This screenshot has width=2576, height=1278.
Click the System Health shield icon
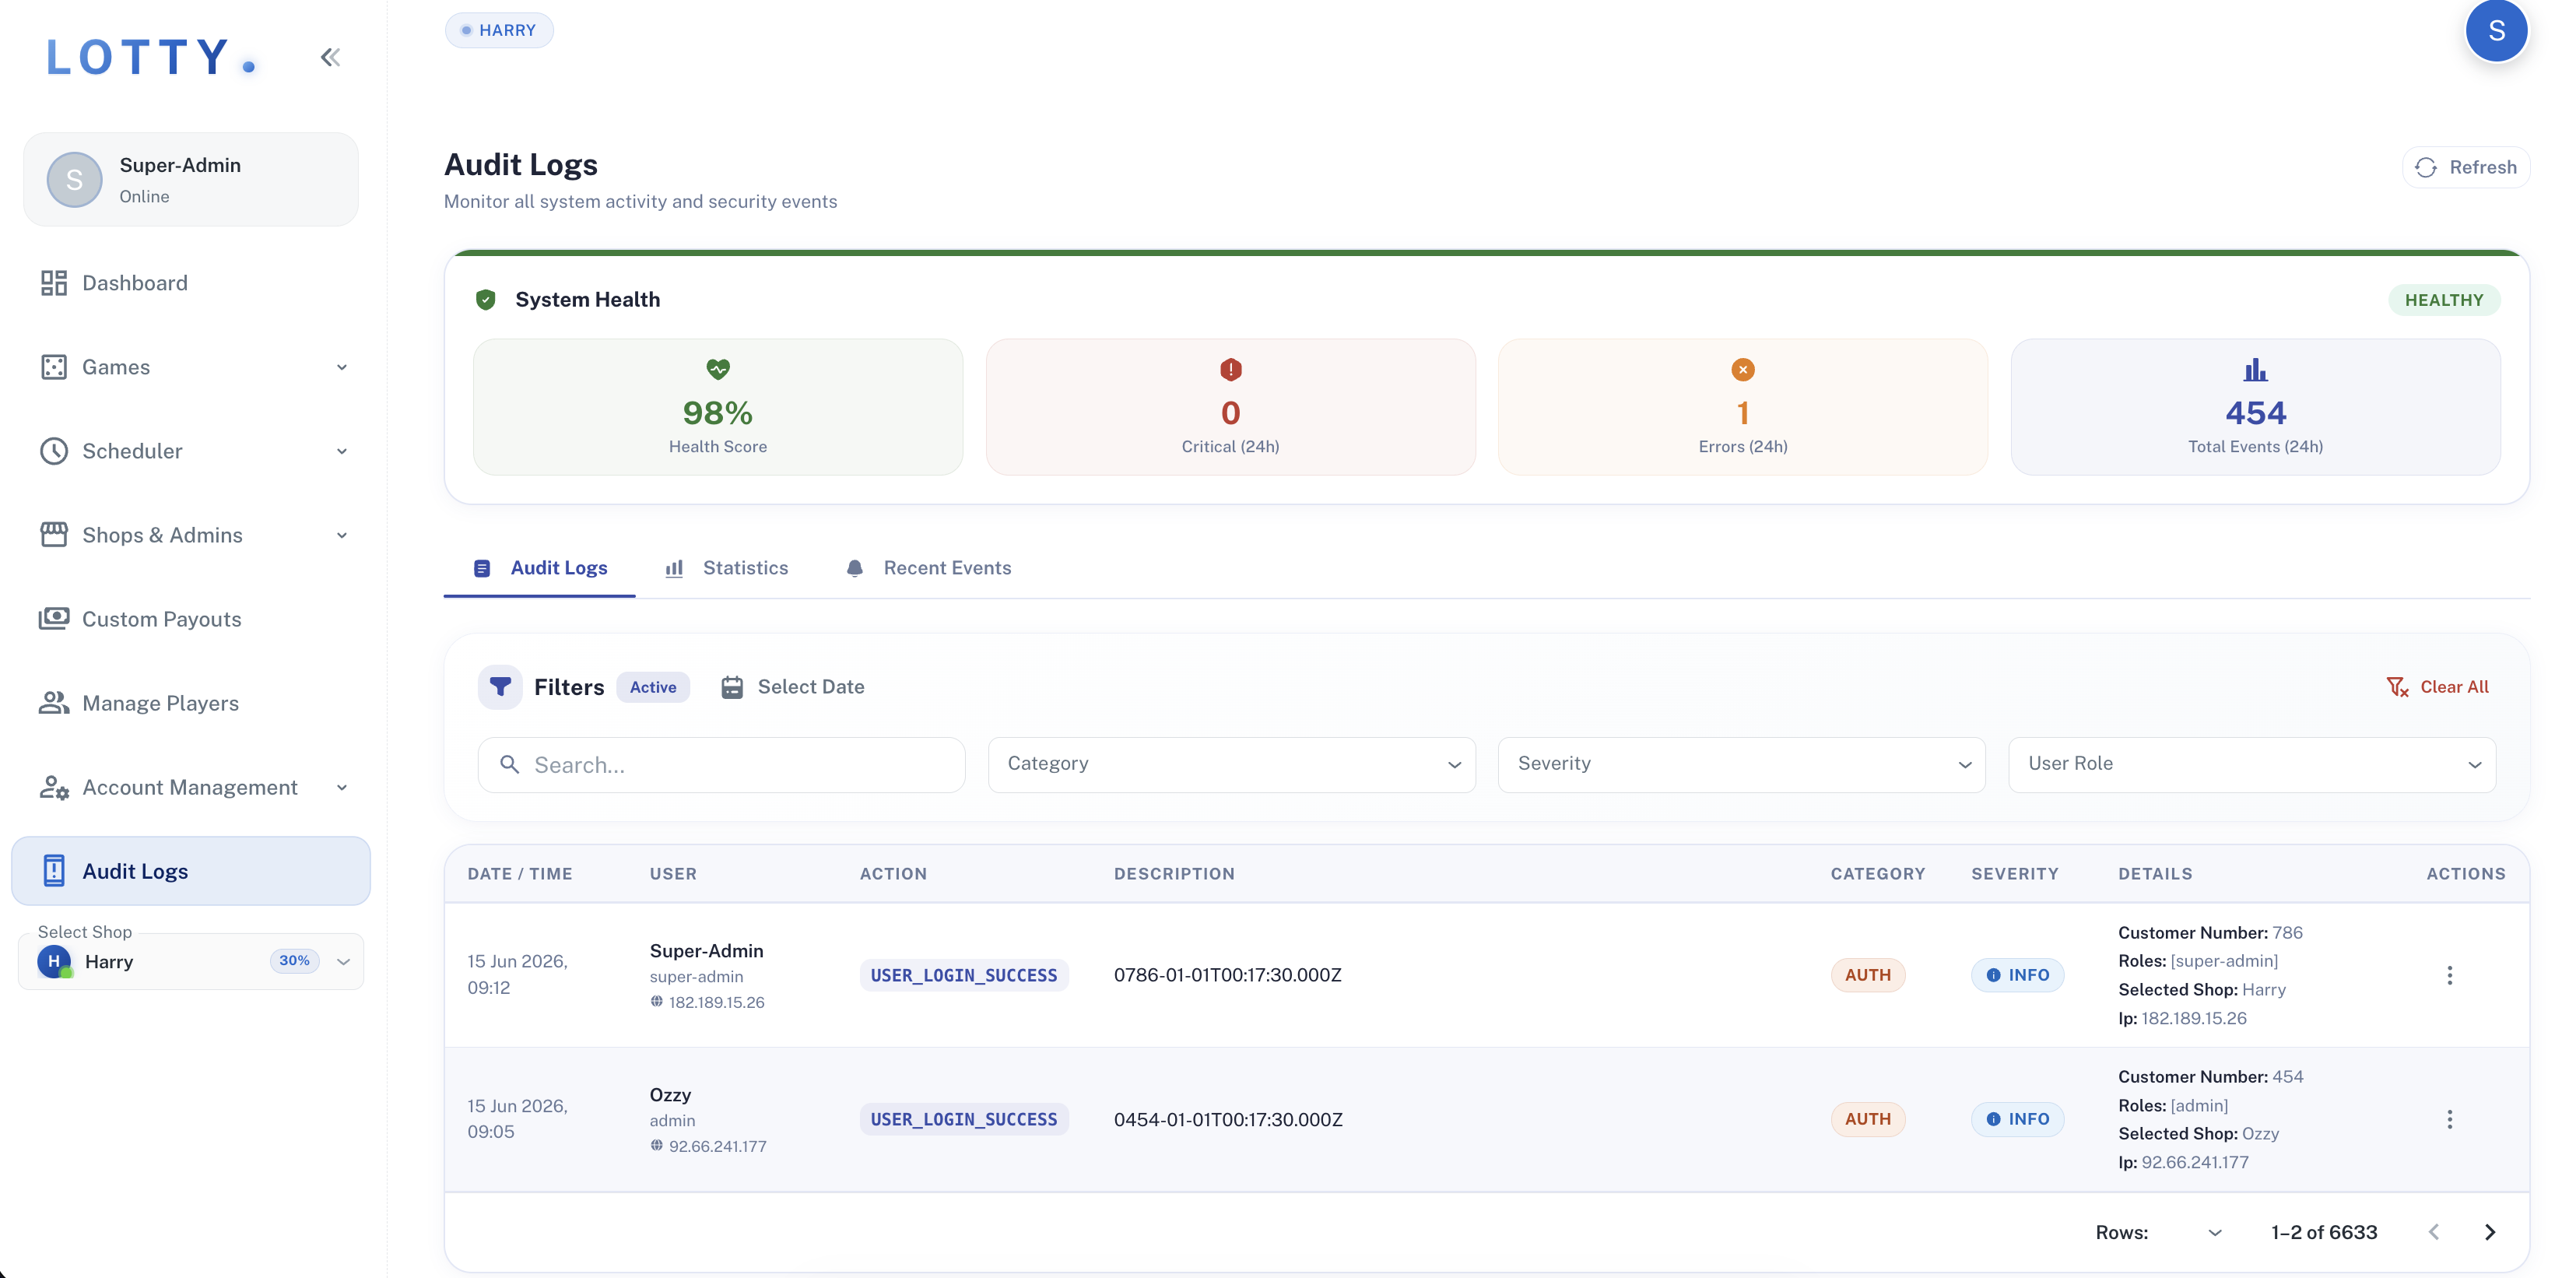click(486, 300)
